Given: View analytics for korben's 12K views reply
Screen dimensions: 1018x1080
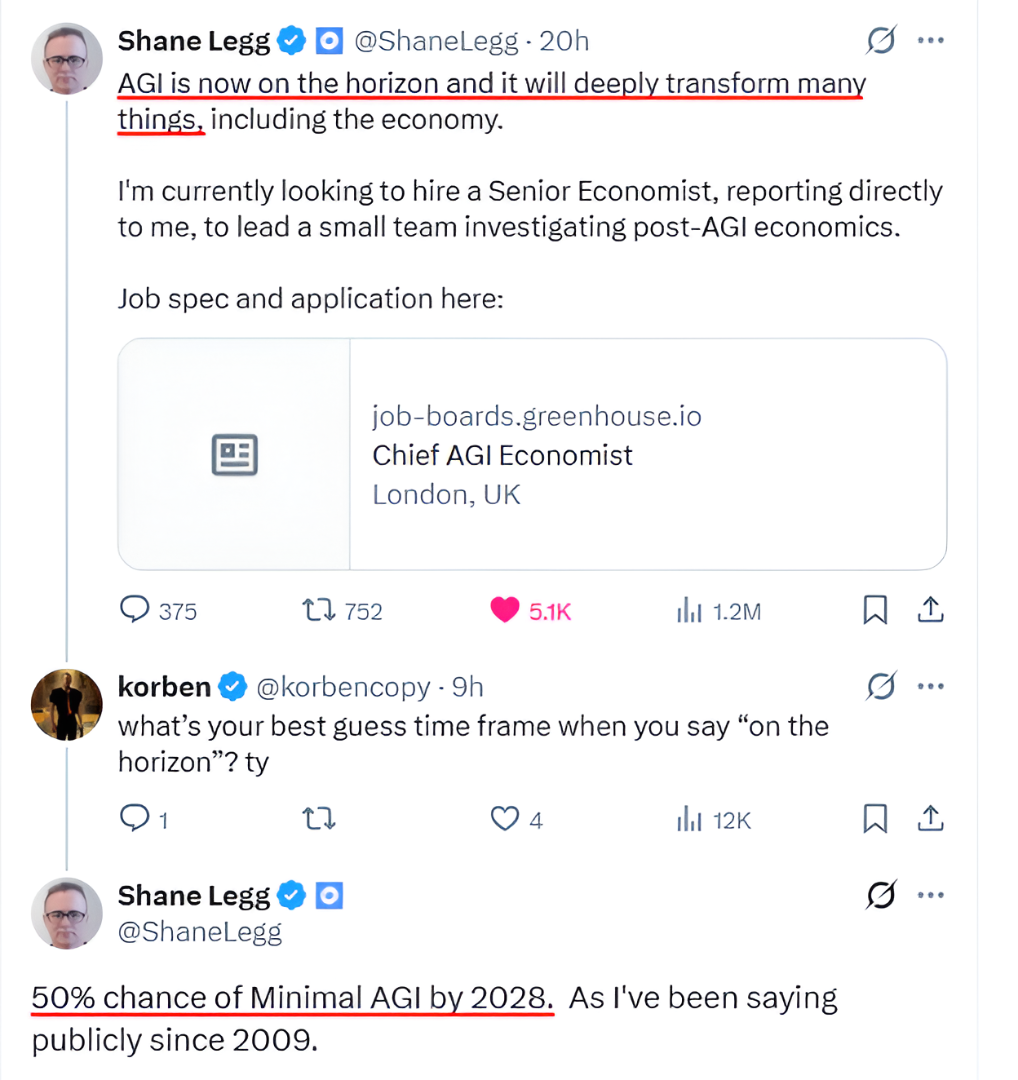Looking at the screenshot, I should click(x=687, y=820).
